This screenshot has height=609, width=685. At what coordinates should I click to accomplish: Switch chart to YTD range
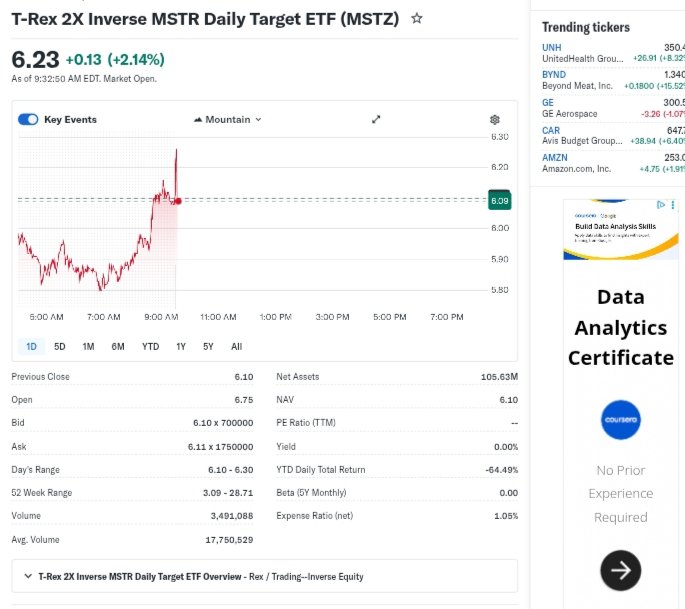[150, 346]
